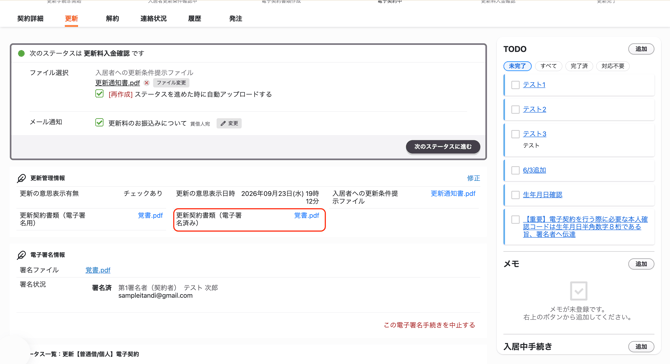Filter TODO list by 対応不要
This screenshot has height=364, width=670.
tap(613, 66)
